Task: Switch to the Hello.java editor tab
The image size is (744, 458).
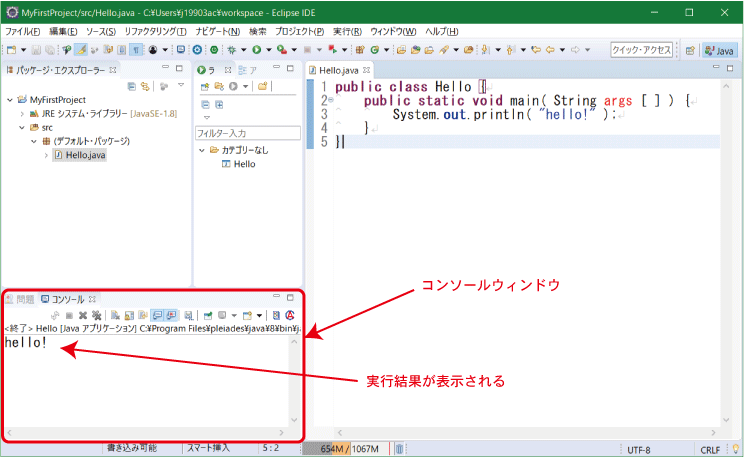Action: point(339,70)
